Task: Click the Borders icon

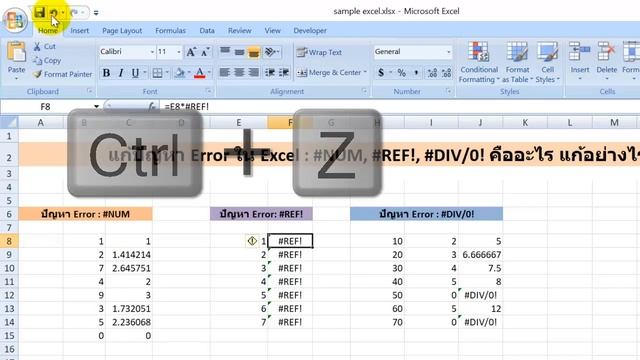Action: [x=157, y=73]
